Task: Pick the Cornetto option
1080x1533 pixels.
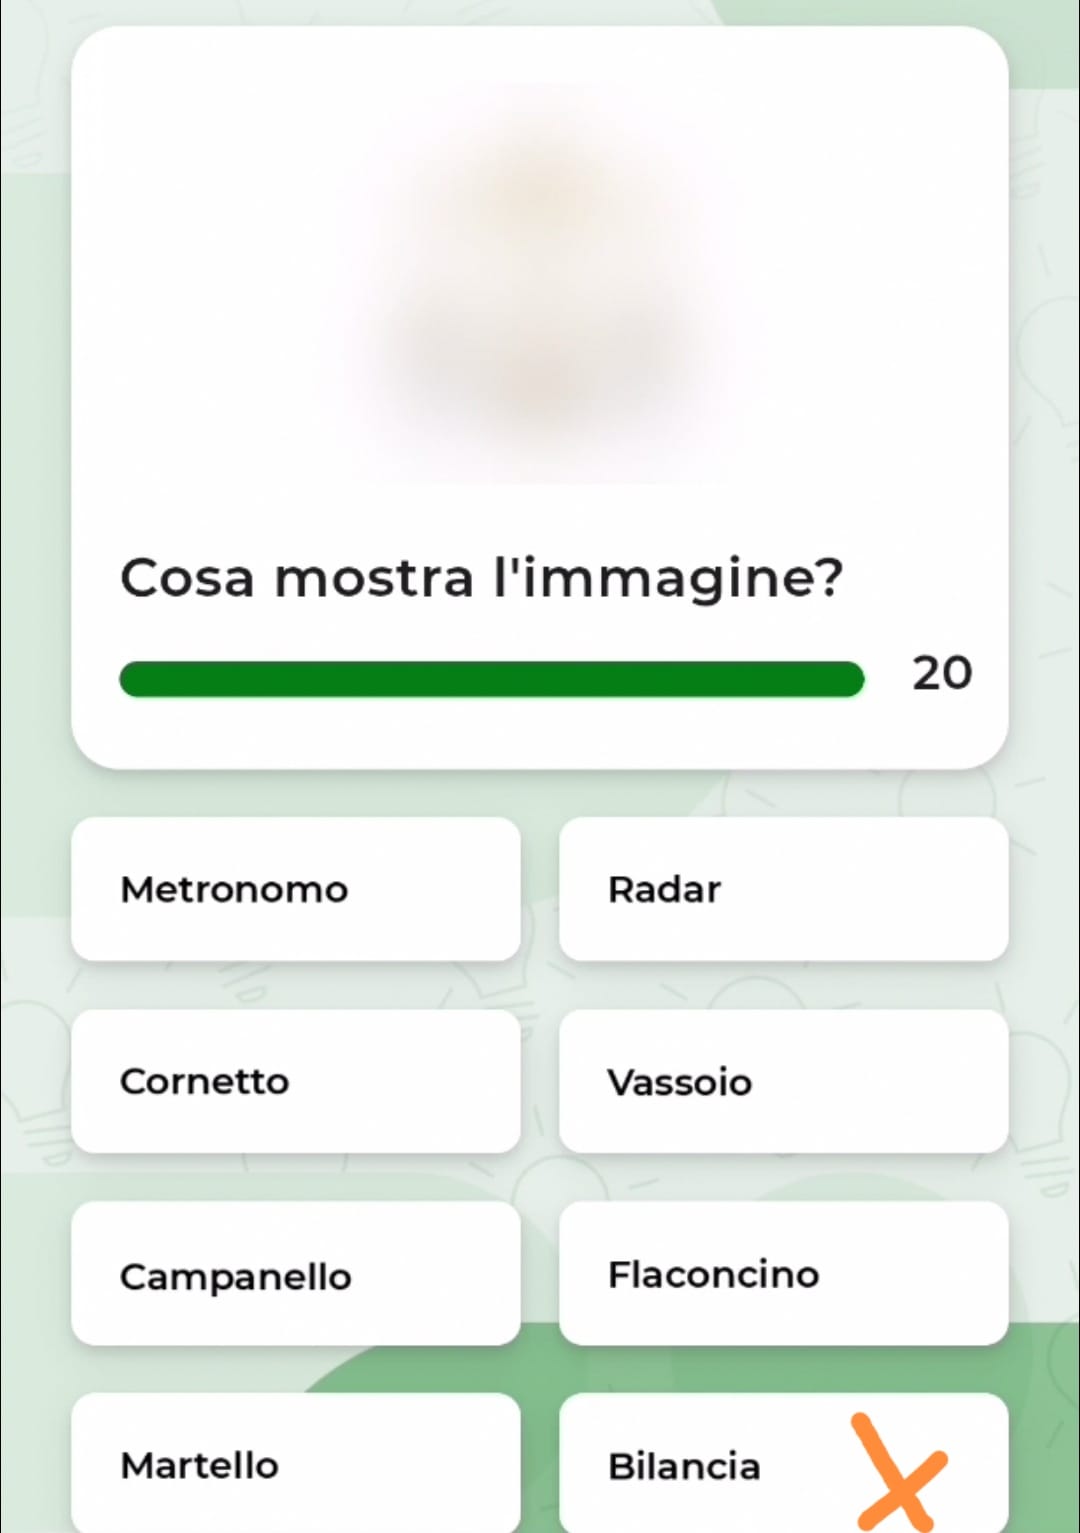Action: [x=296, y=1081]
